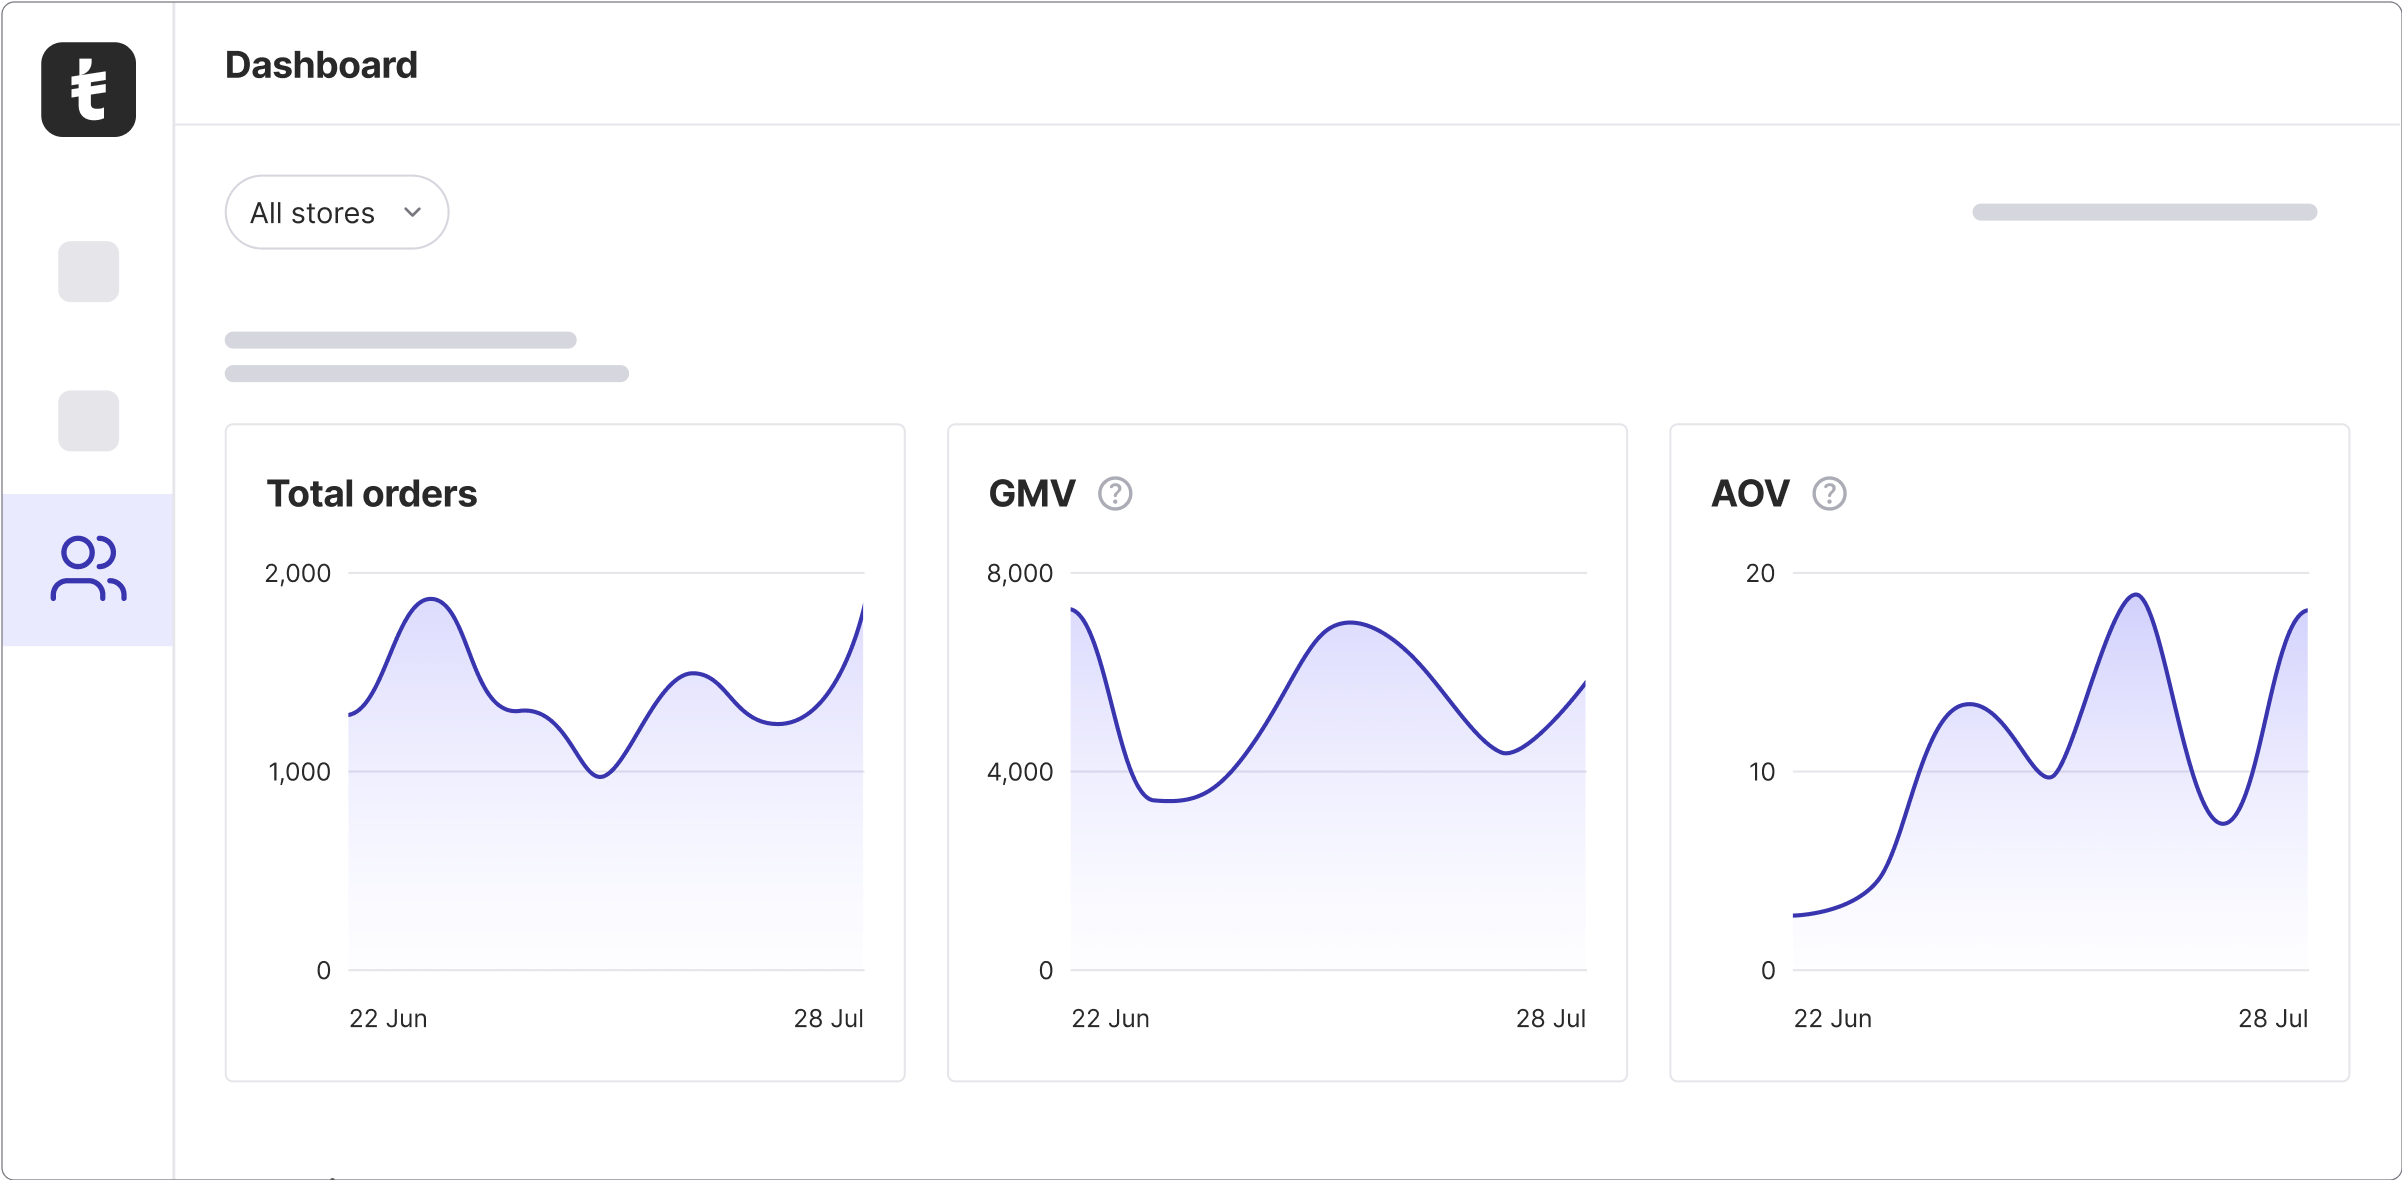This screenshot has width=2402, height=1180.
Task: Click the Dashboard page title
Action: tap(321, 65)
